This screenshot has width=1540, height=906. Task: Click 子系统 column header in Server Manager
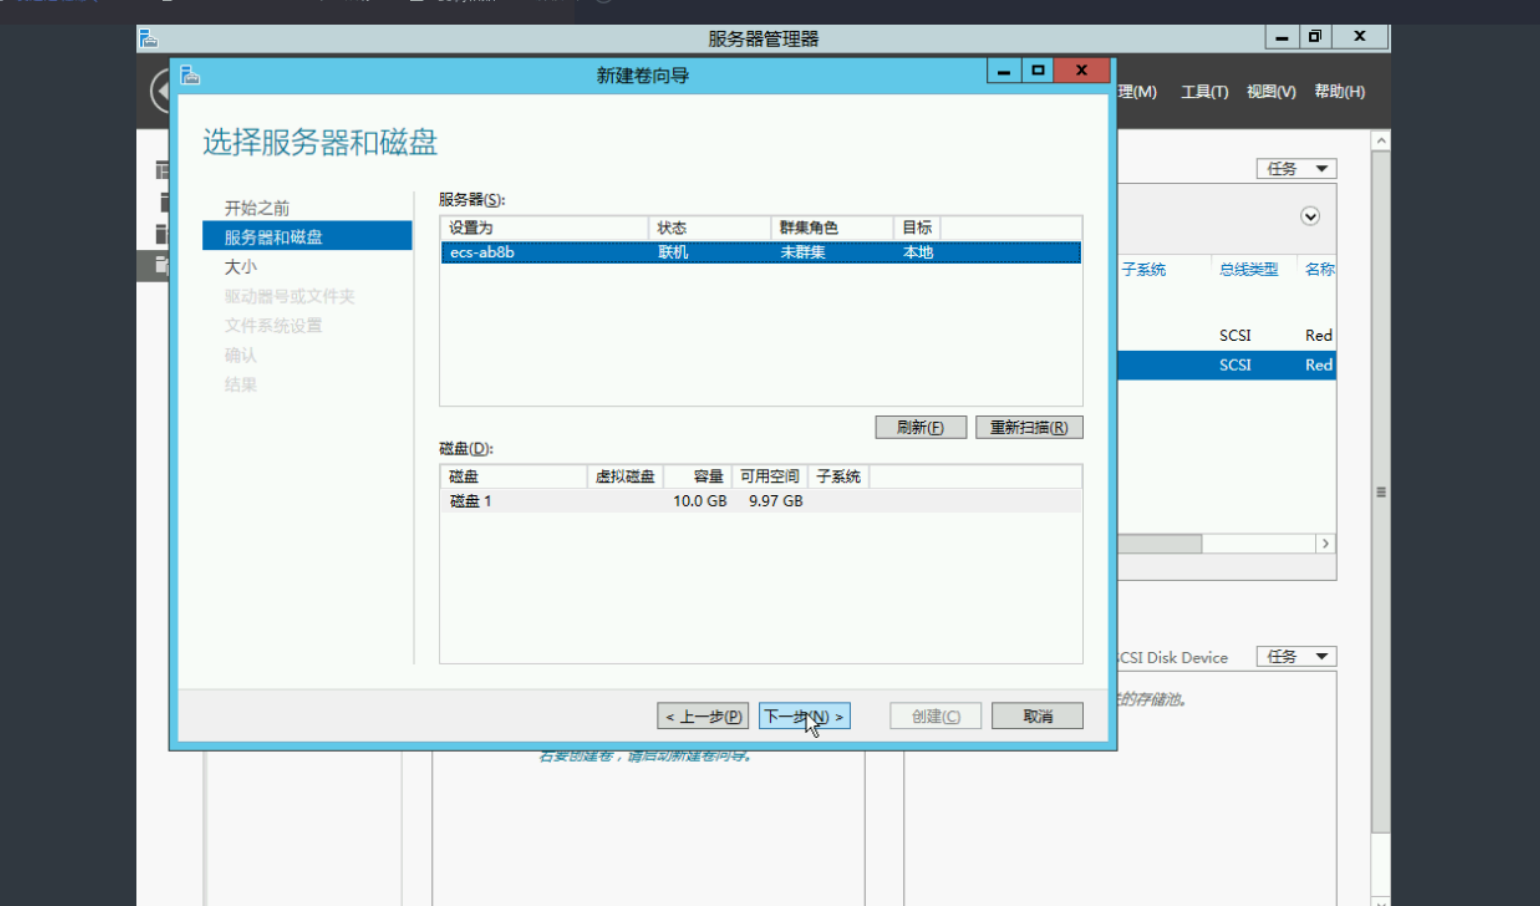tap(1143, 269)
